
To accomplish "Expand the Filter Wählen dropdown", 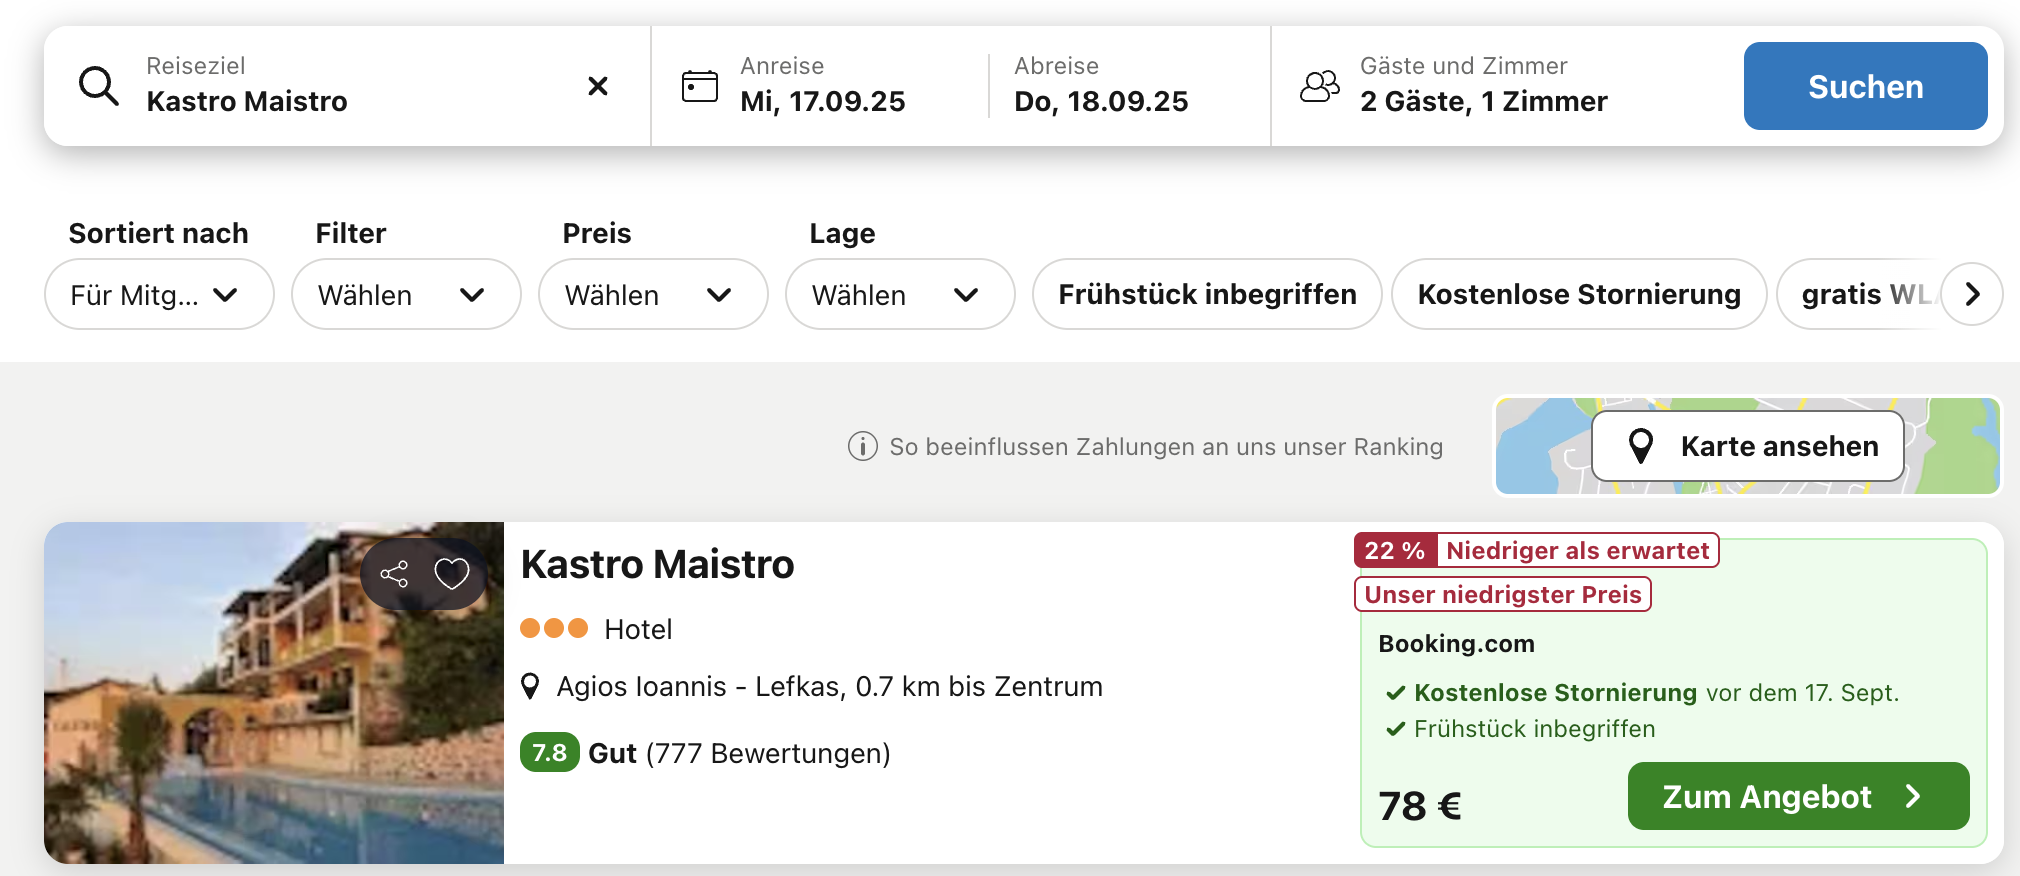I will point(405,294).
